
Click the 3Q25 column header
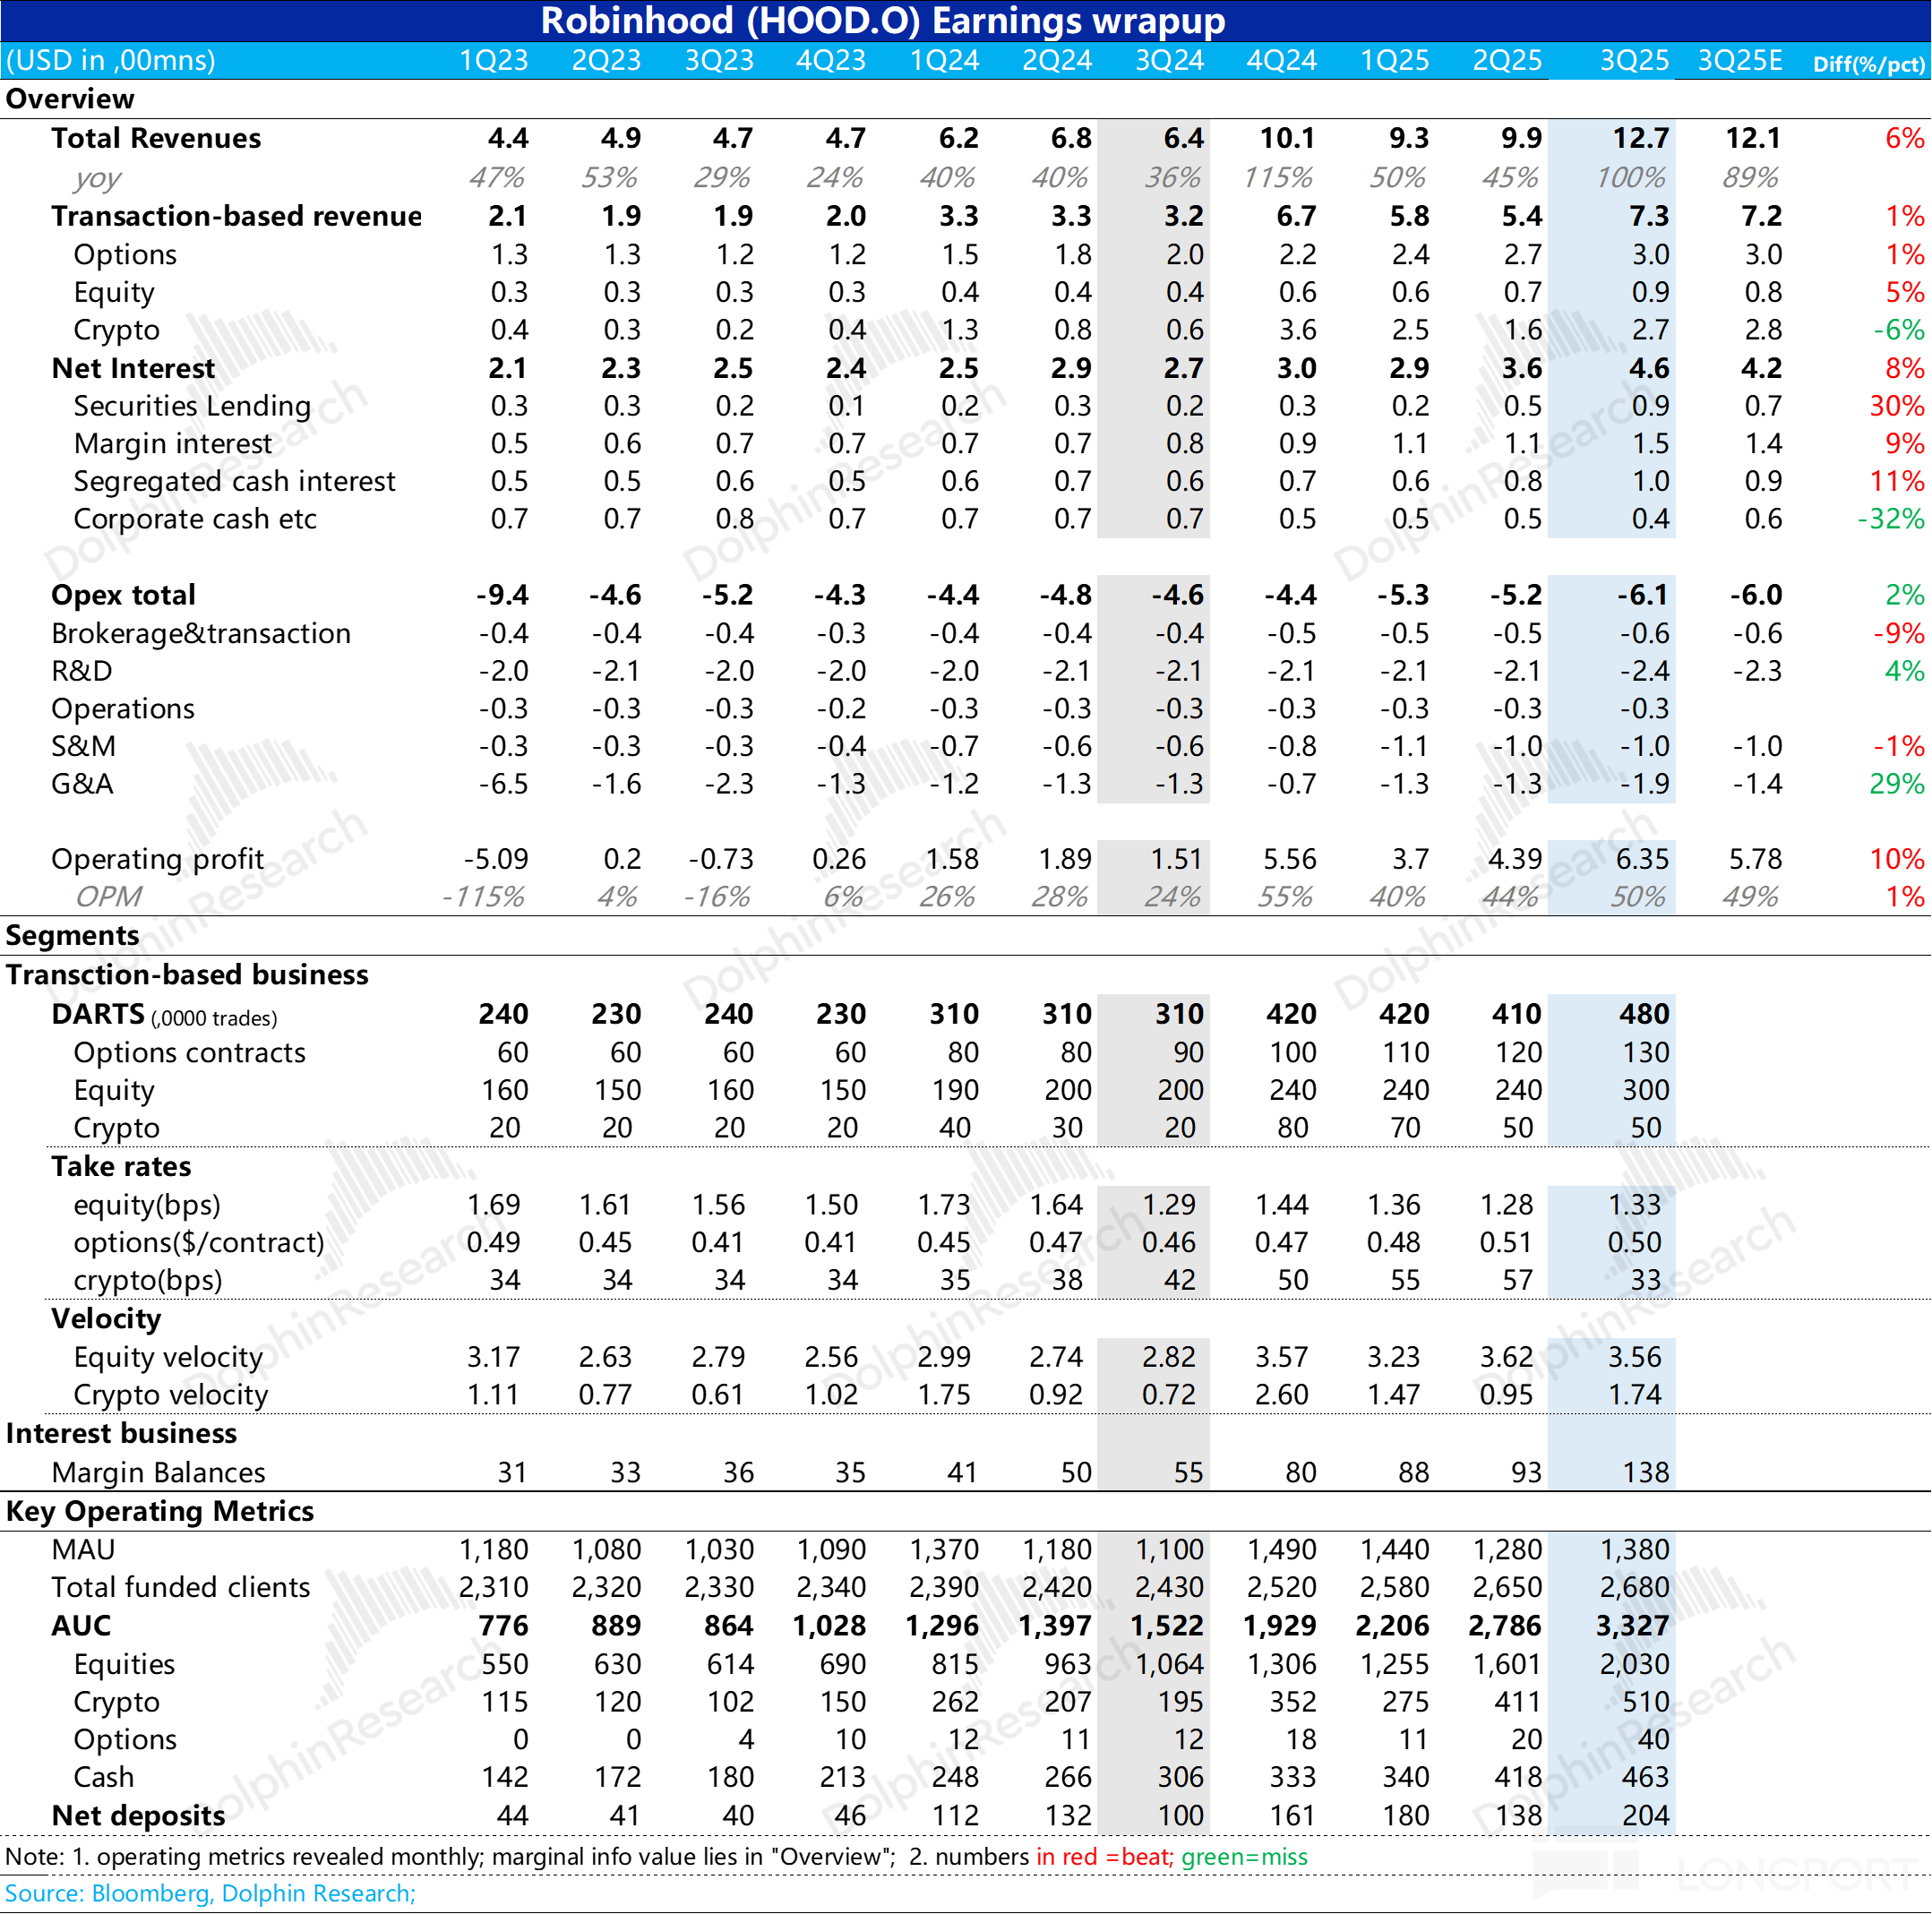point(1634,61)
